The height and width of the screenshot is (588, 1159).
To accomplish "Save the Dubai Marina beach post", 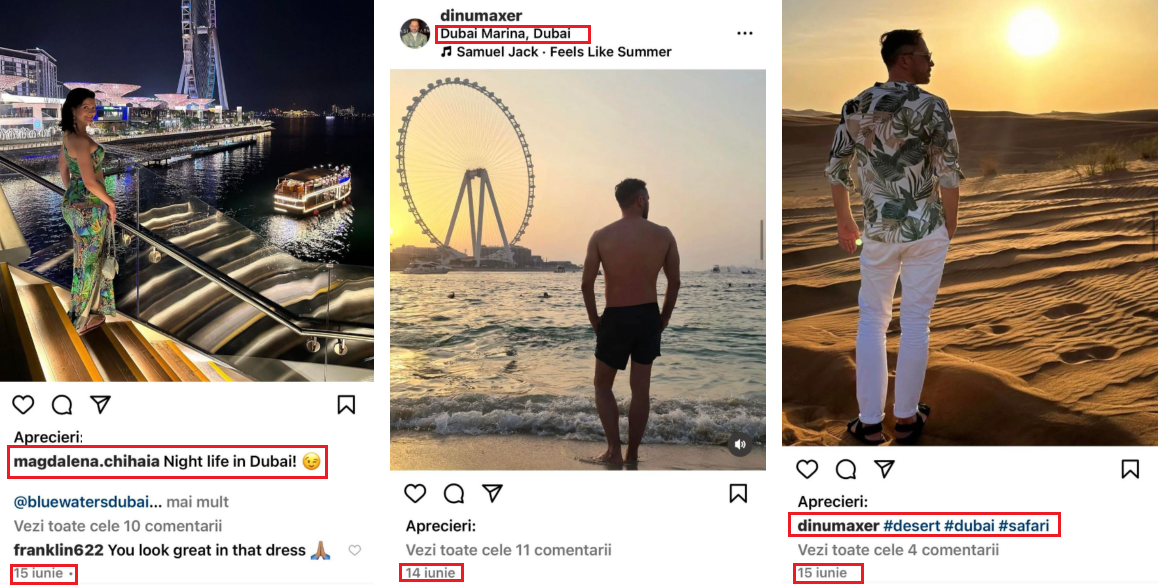I will (x=738, y=493).
